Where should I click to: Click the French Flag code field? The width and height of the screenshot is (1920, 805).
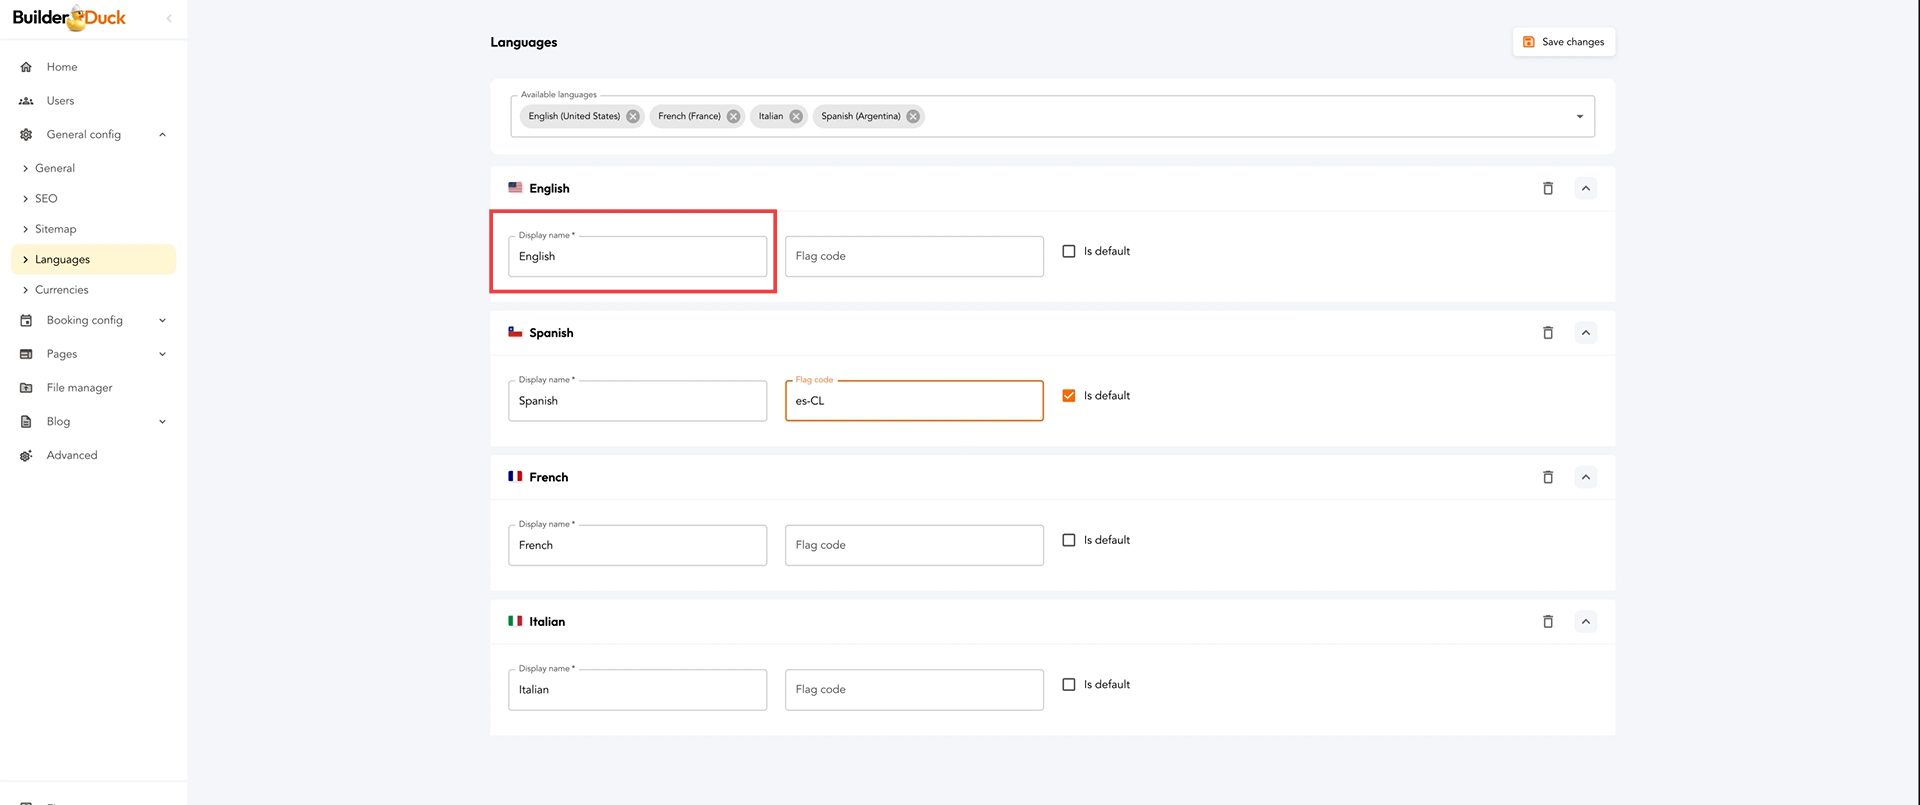(x=913, y=545)
